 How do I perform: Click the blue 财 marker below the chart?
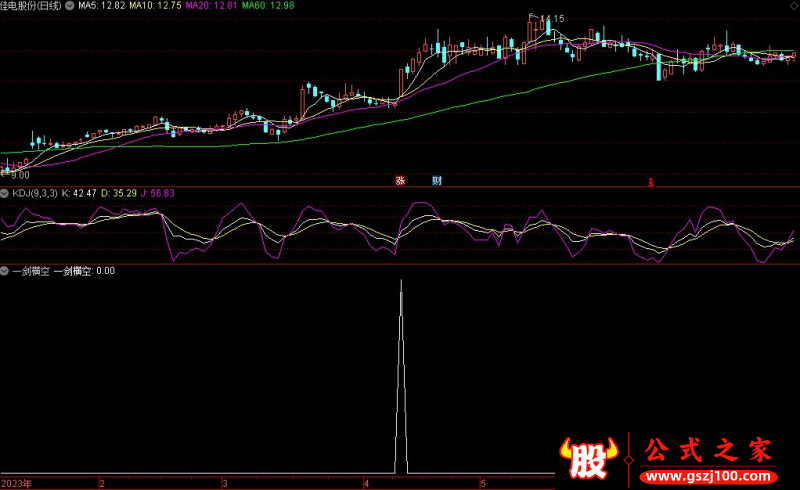436,181
